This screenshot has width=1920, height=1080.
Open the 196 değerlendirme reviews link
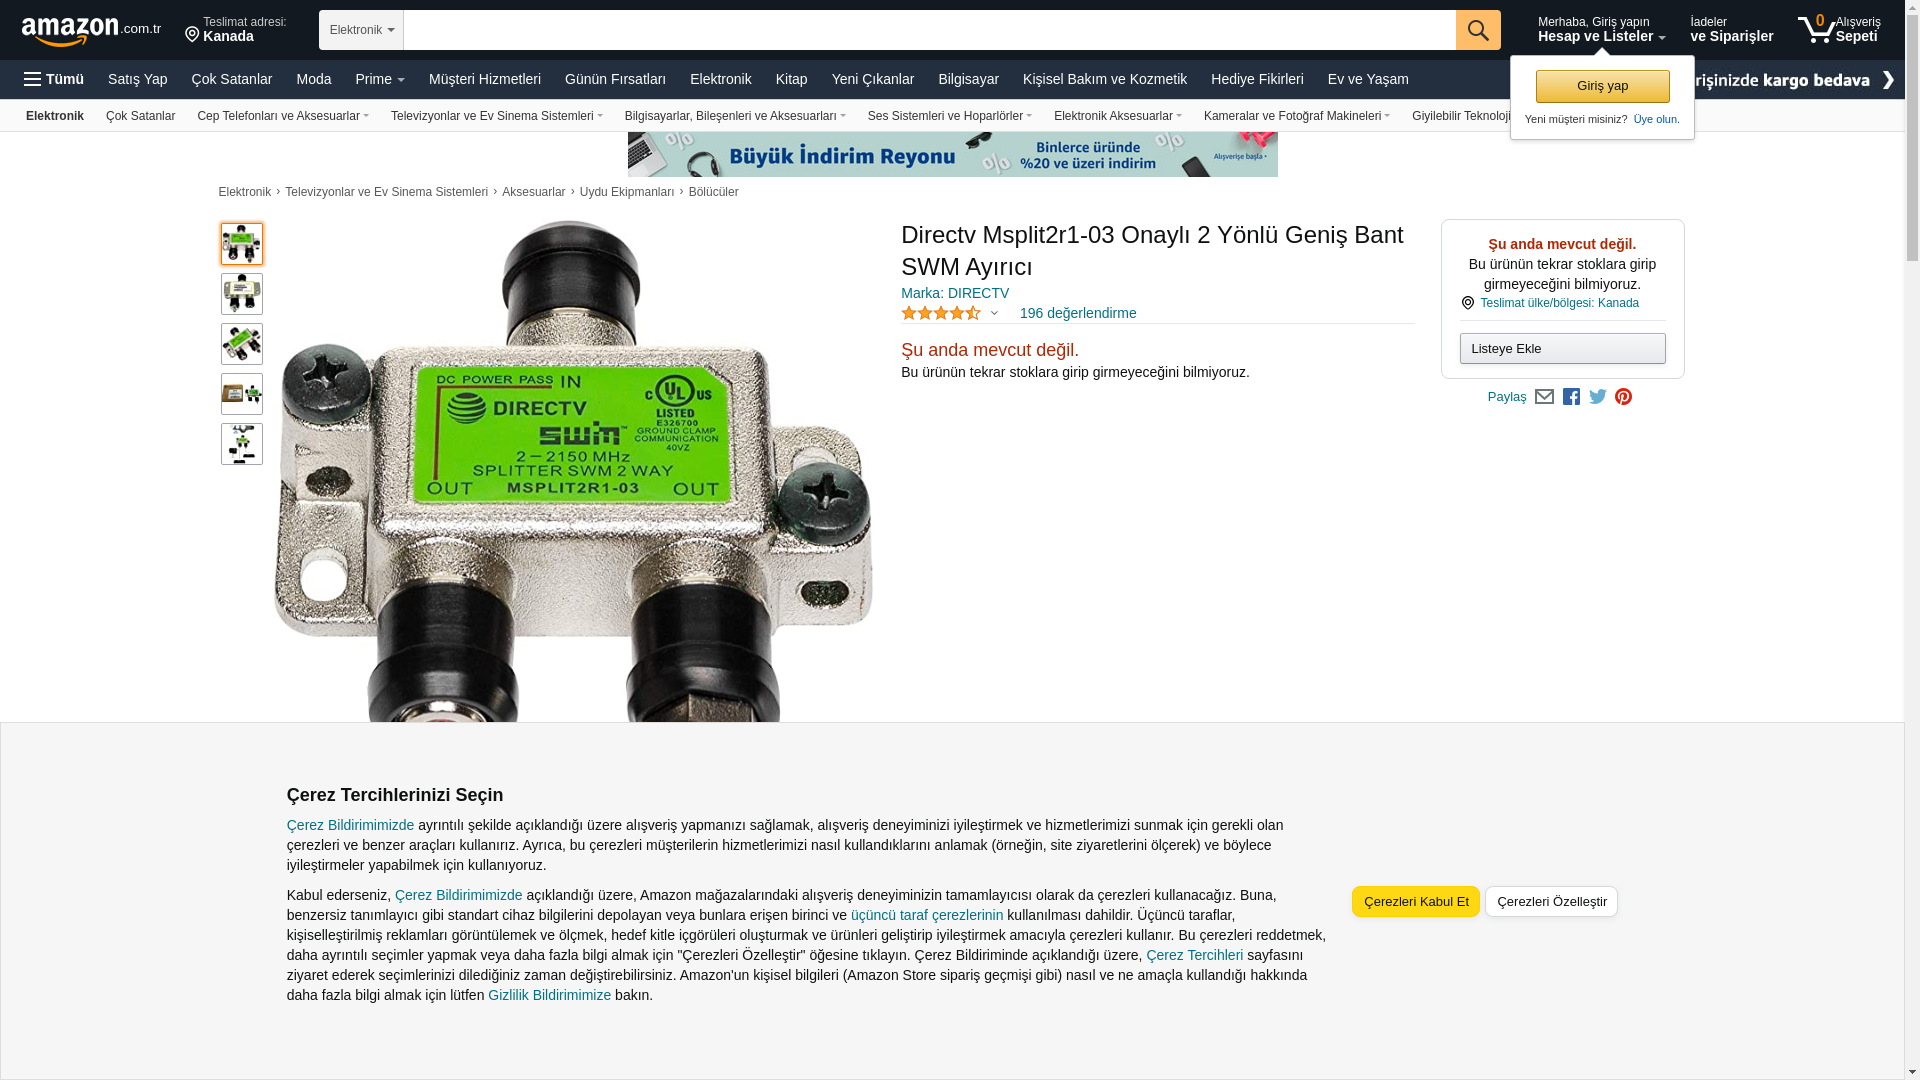click(1078, 313)
